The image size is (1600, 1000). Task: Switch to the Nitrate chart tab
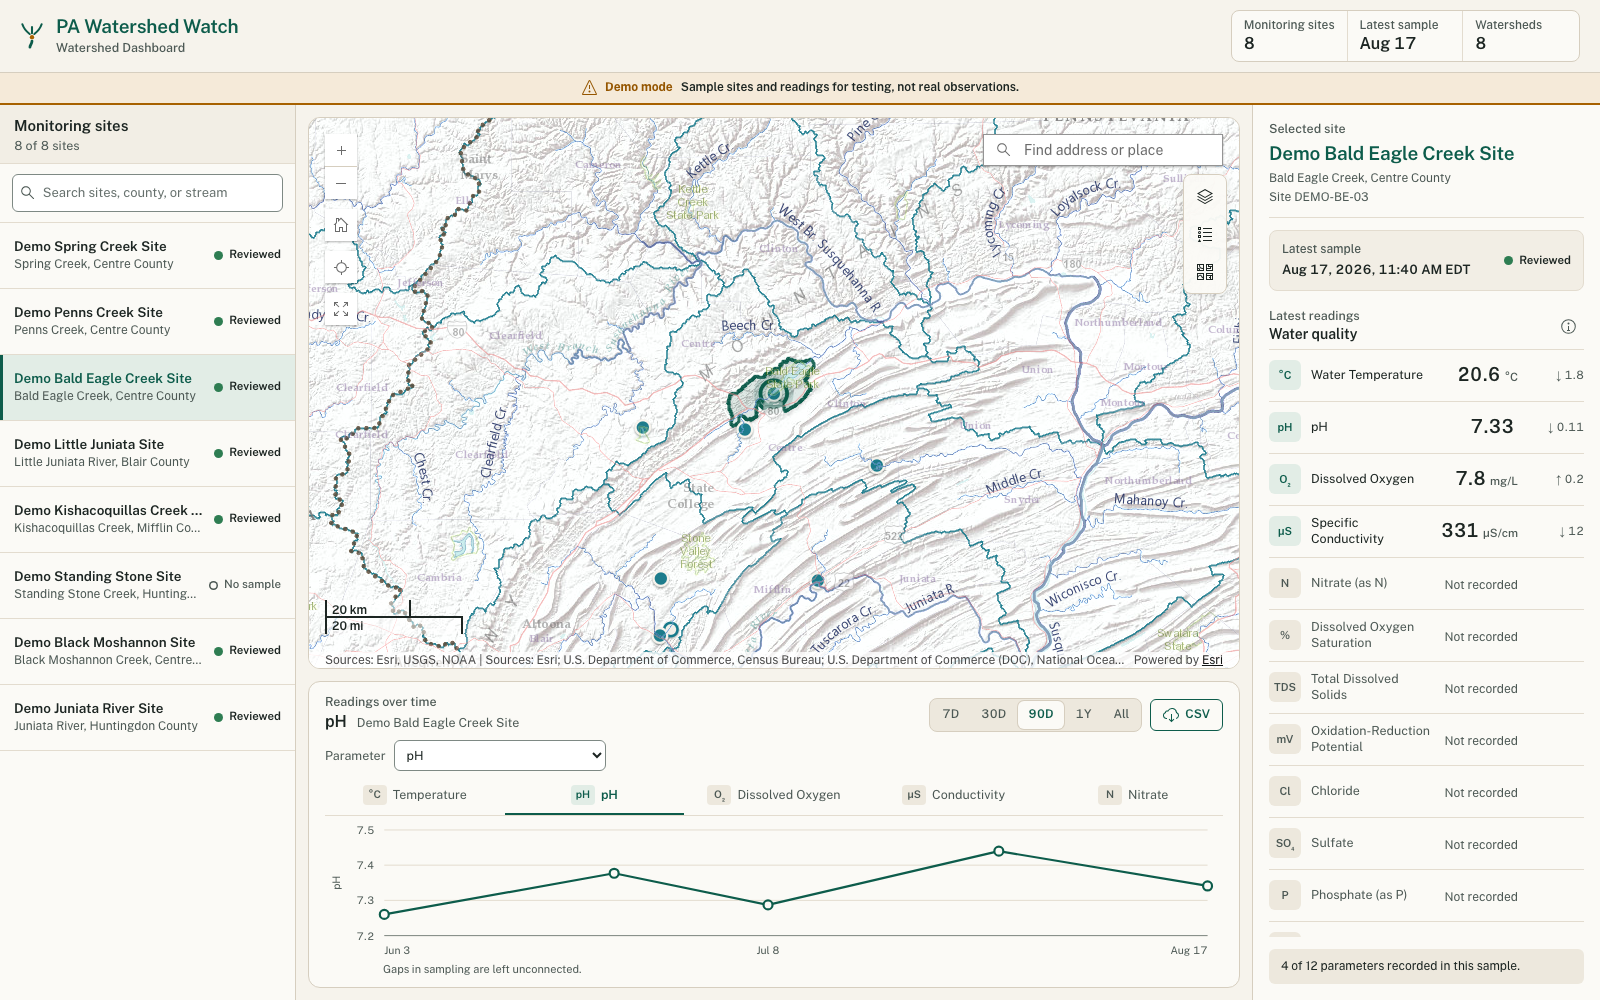(x=1133, y=795)
